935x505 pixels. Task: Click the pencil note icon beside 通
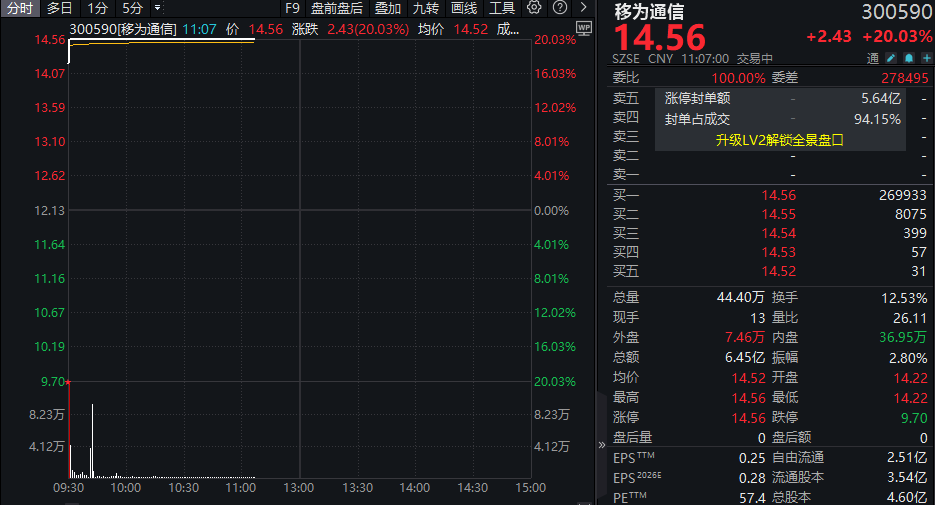point(891,58)
